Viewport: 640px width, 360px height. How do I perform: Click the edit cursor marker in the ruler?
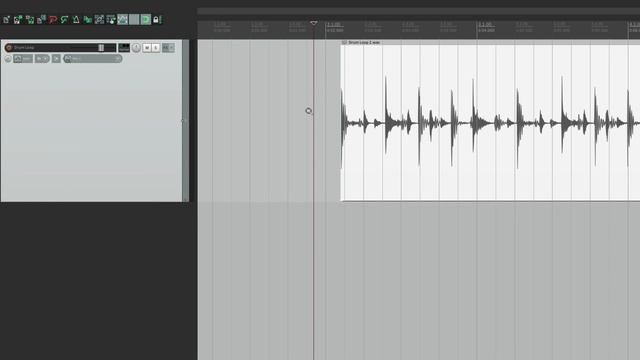[x=314, y=23]
